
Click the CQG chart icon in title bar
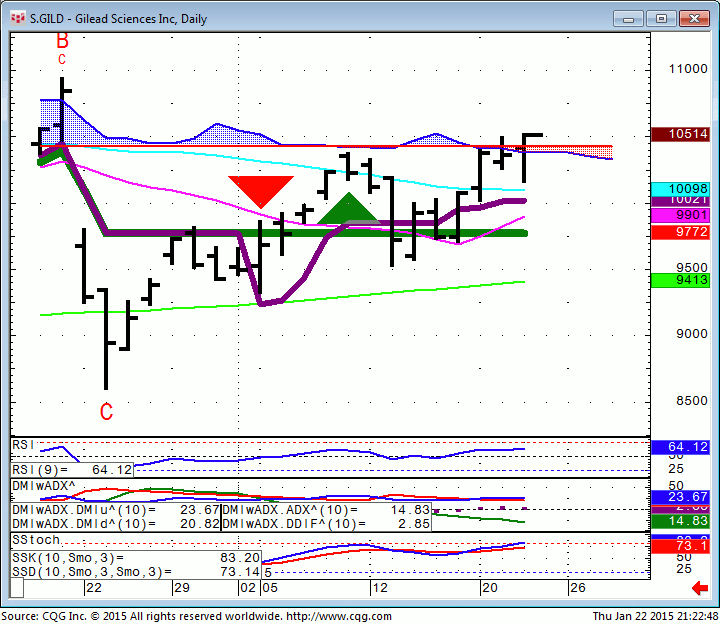point(18,18)
